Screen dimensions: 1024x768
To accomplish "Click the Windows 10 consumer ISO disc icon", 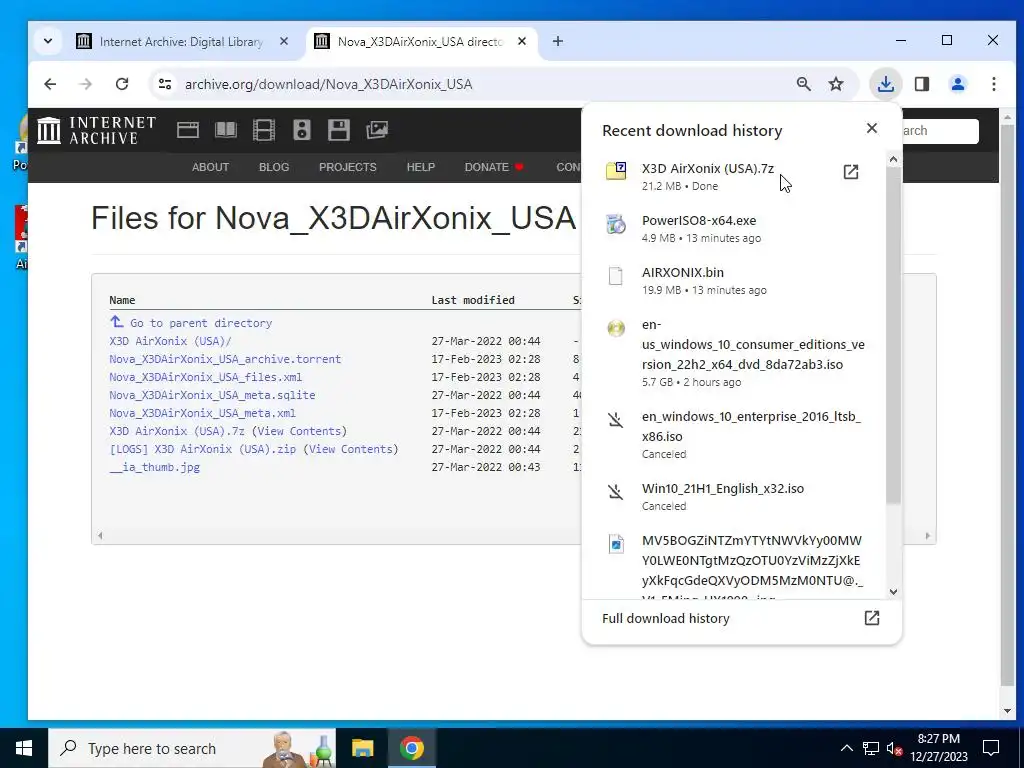I will pyautogui.click(x=616, y=328).
